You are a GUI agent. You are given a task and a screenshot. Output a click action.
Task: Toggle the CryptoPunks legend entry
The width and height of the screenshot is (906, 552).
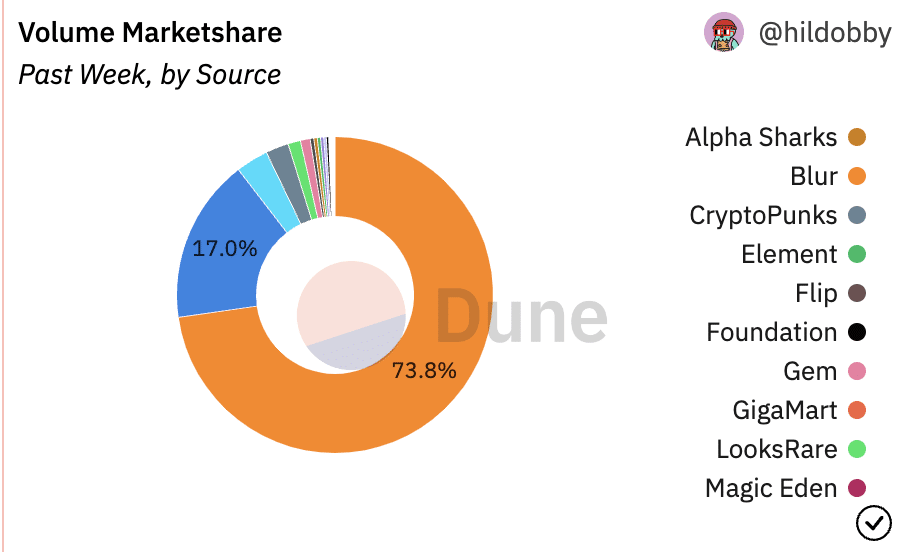(x=778, y=215)
